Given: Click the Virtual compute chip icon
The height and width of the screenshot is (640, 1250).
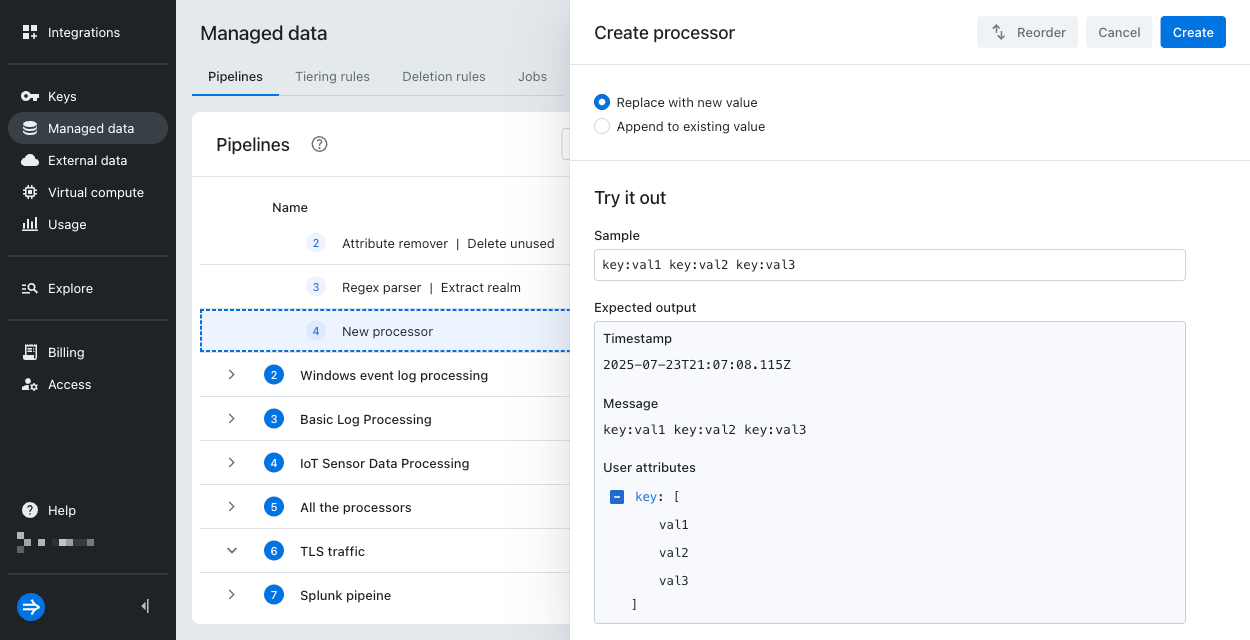Looking at the screenshot, I should point(30,192).
